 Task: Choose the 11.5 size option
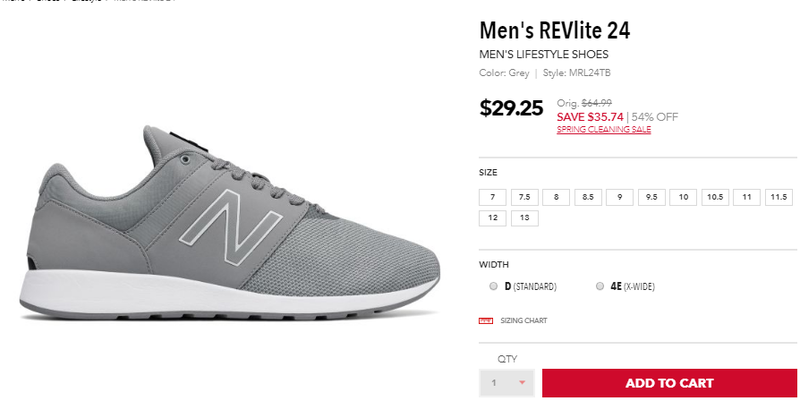pos(778,197)
